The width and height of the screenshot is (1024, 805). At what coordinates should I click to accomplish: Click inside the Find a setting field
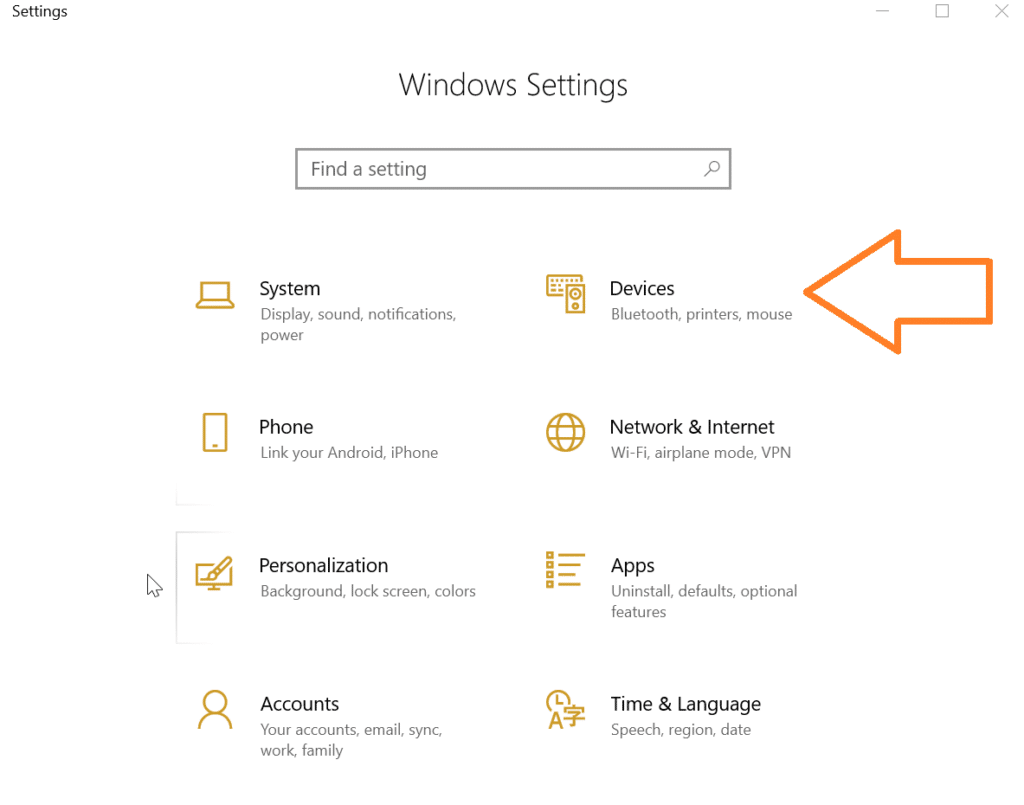tap(450, 169)
